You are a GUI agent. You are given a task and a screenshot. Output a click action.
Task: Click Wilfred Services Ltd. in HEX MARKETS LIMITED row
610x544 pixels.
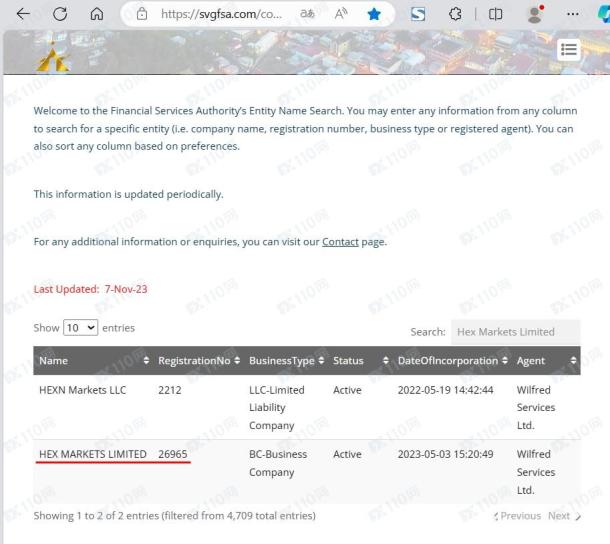[536, 472]
